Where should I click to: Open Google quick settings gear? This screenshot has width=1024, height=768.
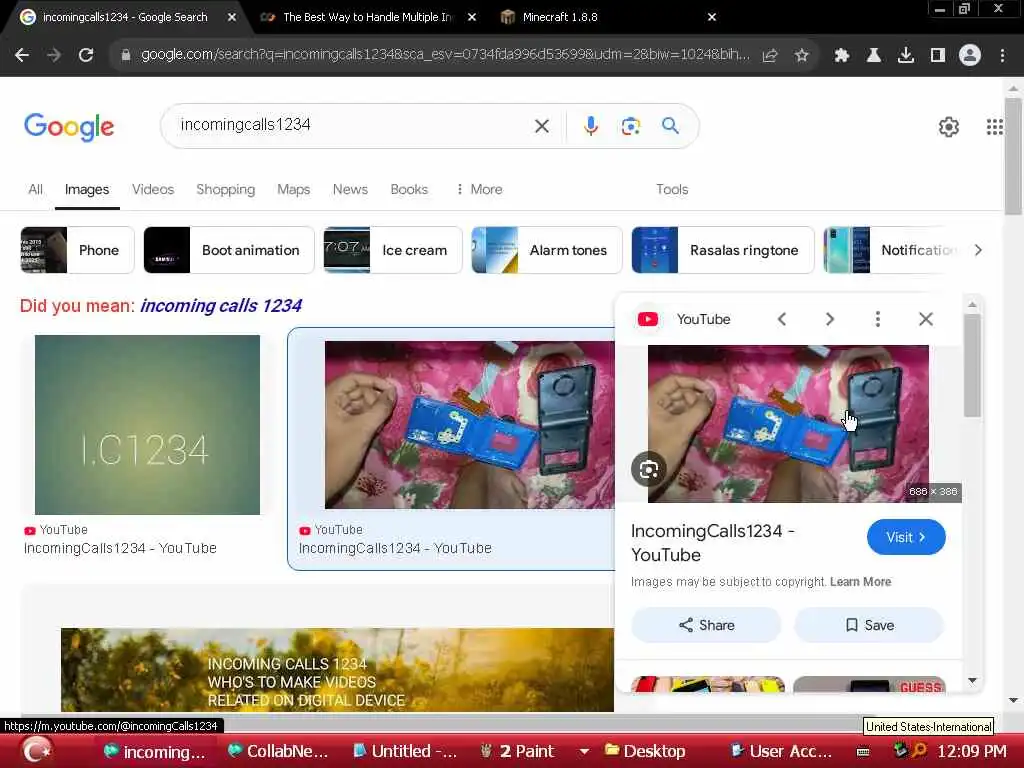[x=948, y=127]
